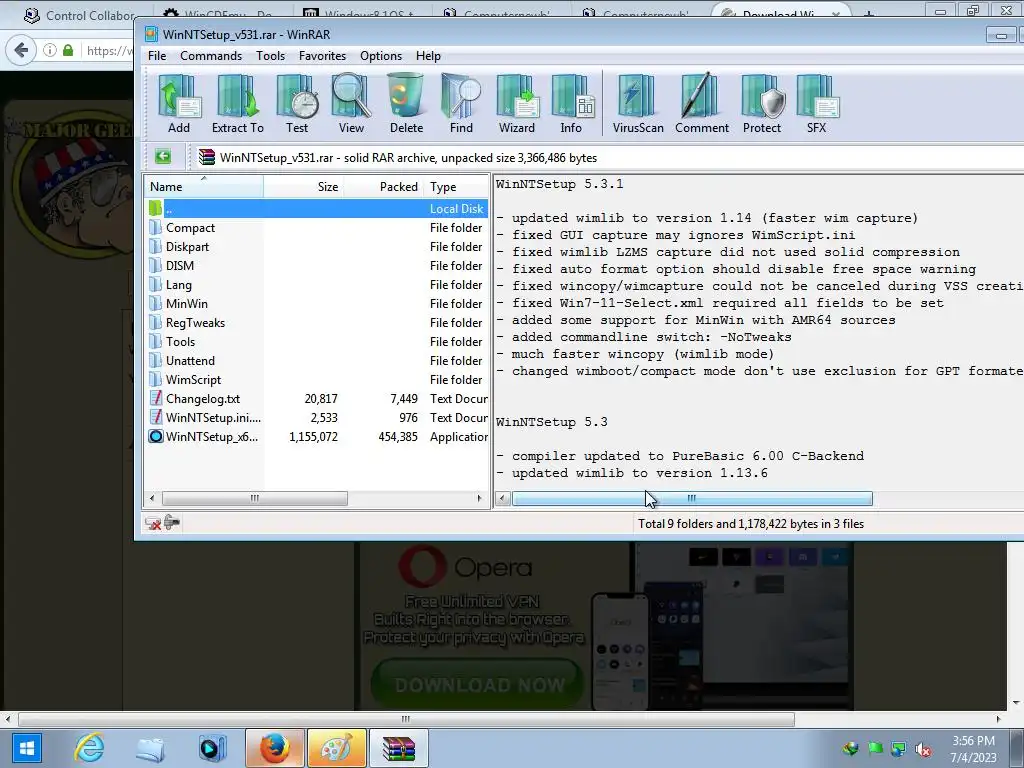
Task: Convert archive with SFX icon
Action: [817, 104]
